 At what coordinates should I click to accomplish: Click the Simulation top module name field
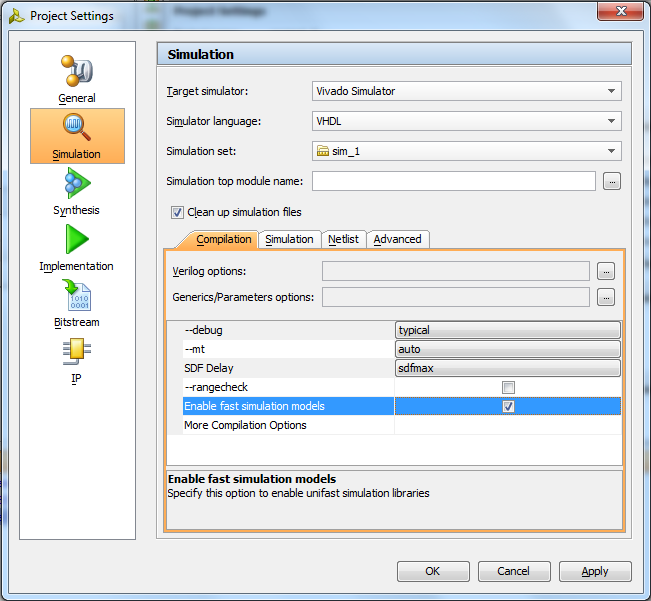(x=453, y=181)
